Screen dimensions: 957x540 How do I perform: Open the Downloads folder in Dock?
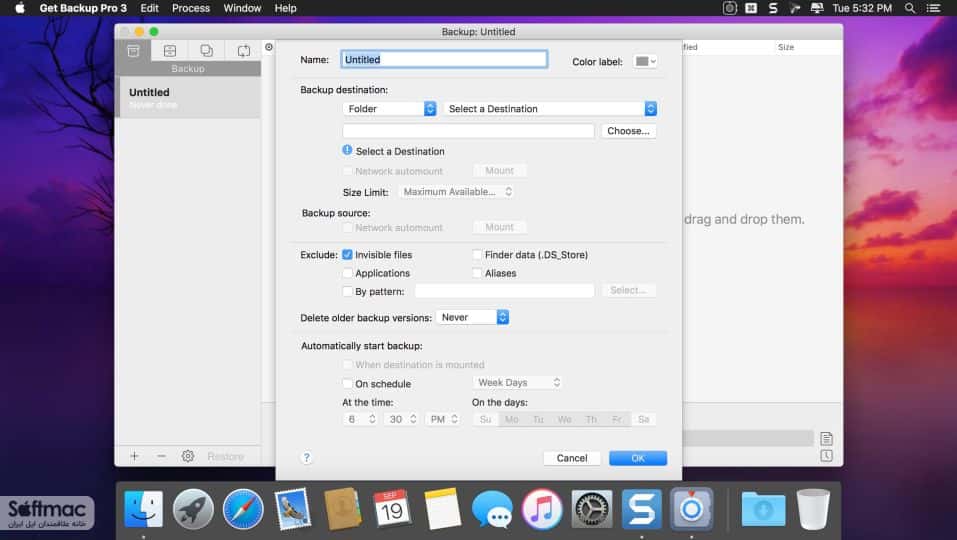click(x=763, y=509)
